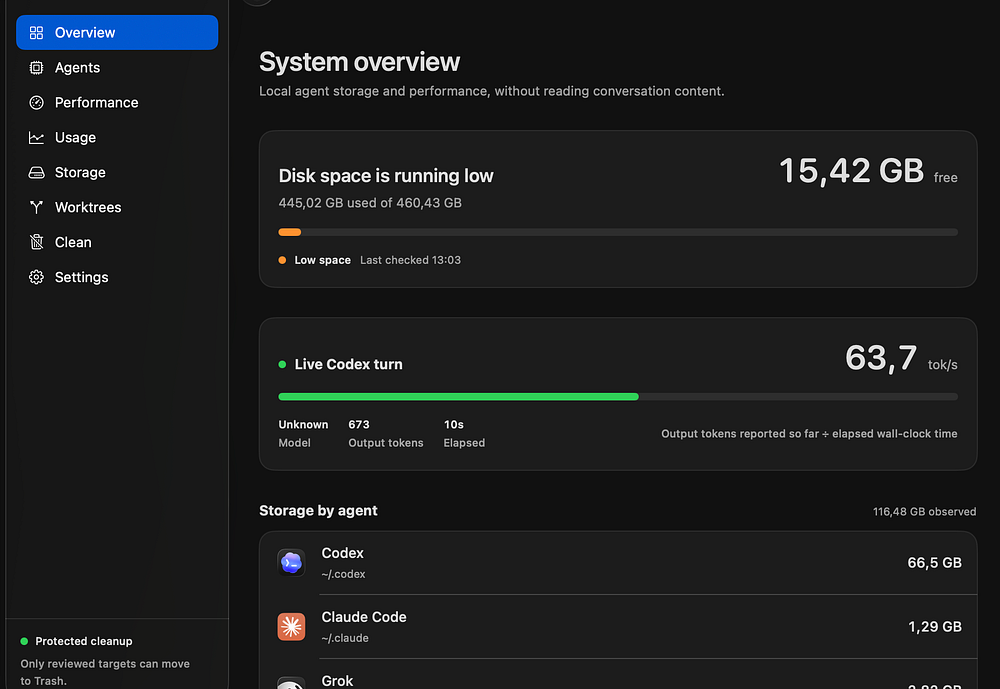
Task: Click the 10s elapsed value
Action: (453, 424)
